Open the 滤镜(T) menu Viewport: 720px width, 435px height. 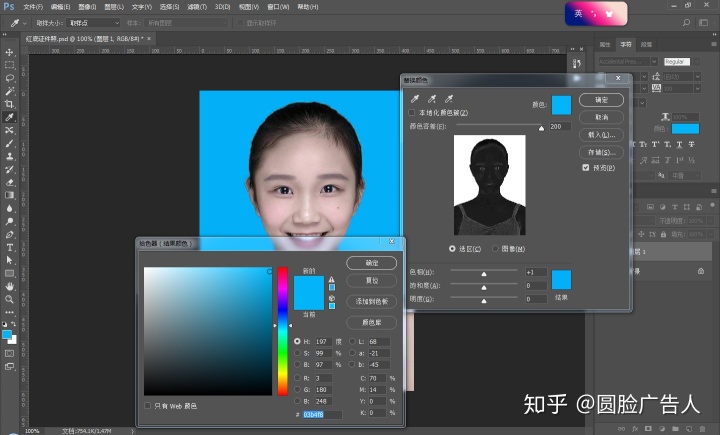point(195,6)
